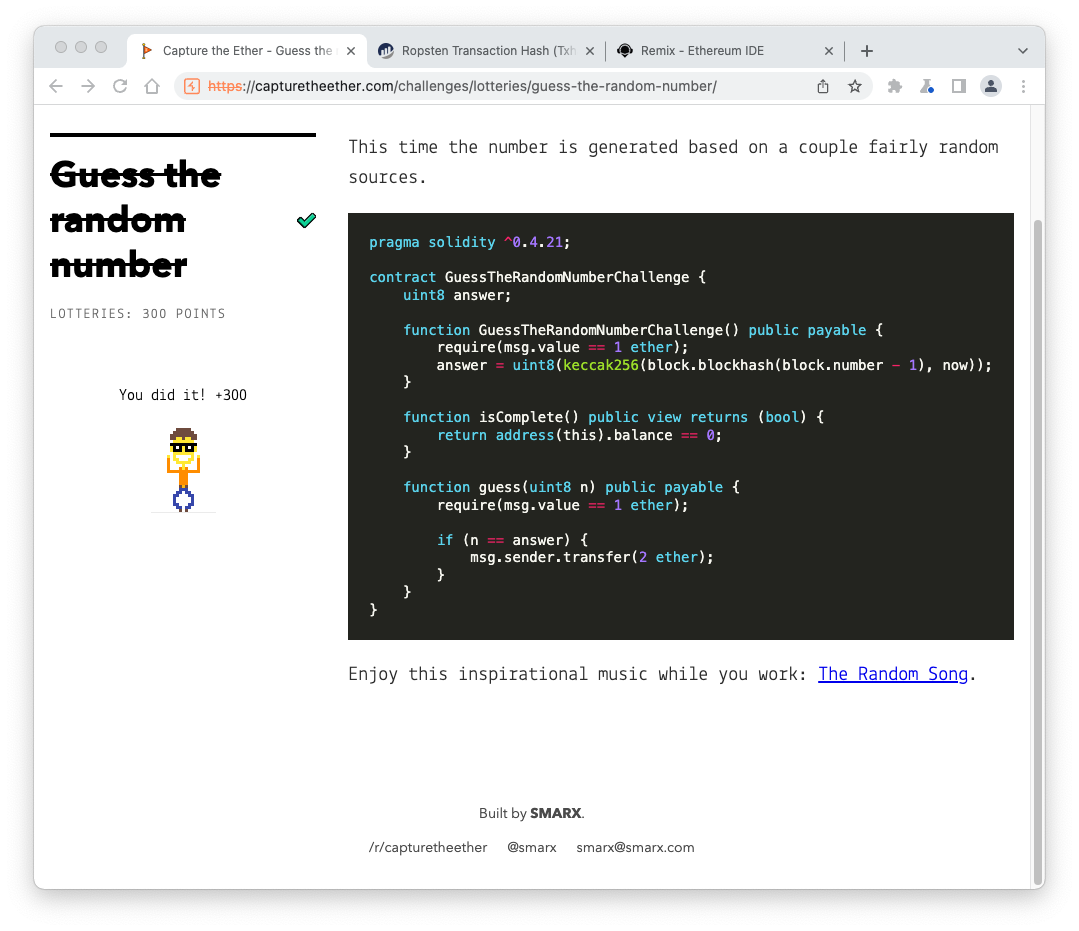Open the user profile avatar
The height and width of the screenshot is (931, 1079).
(991, 86)
